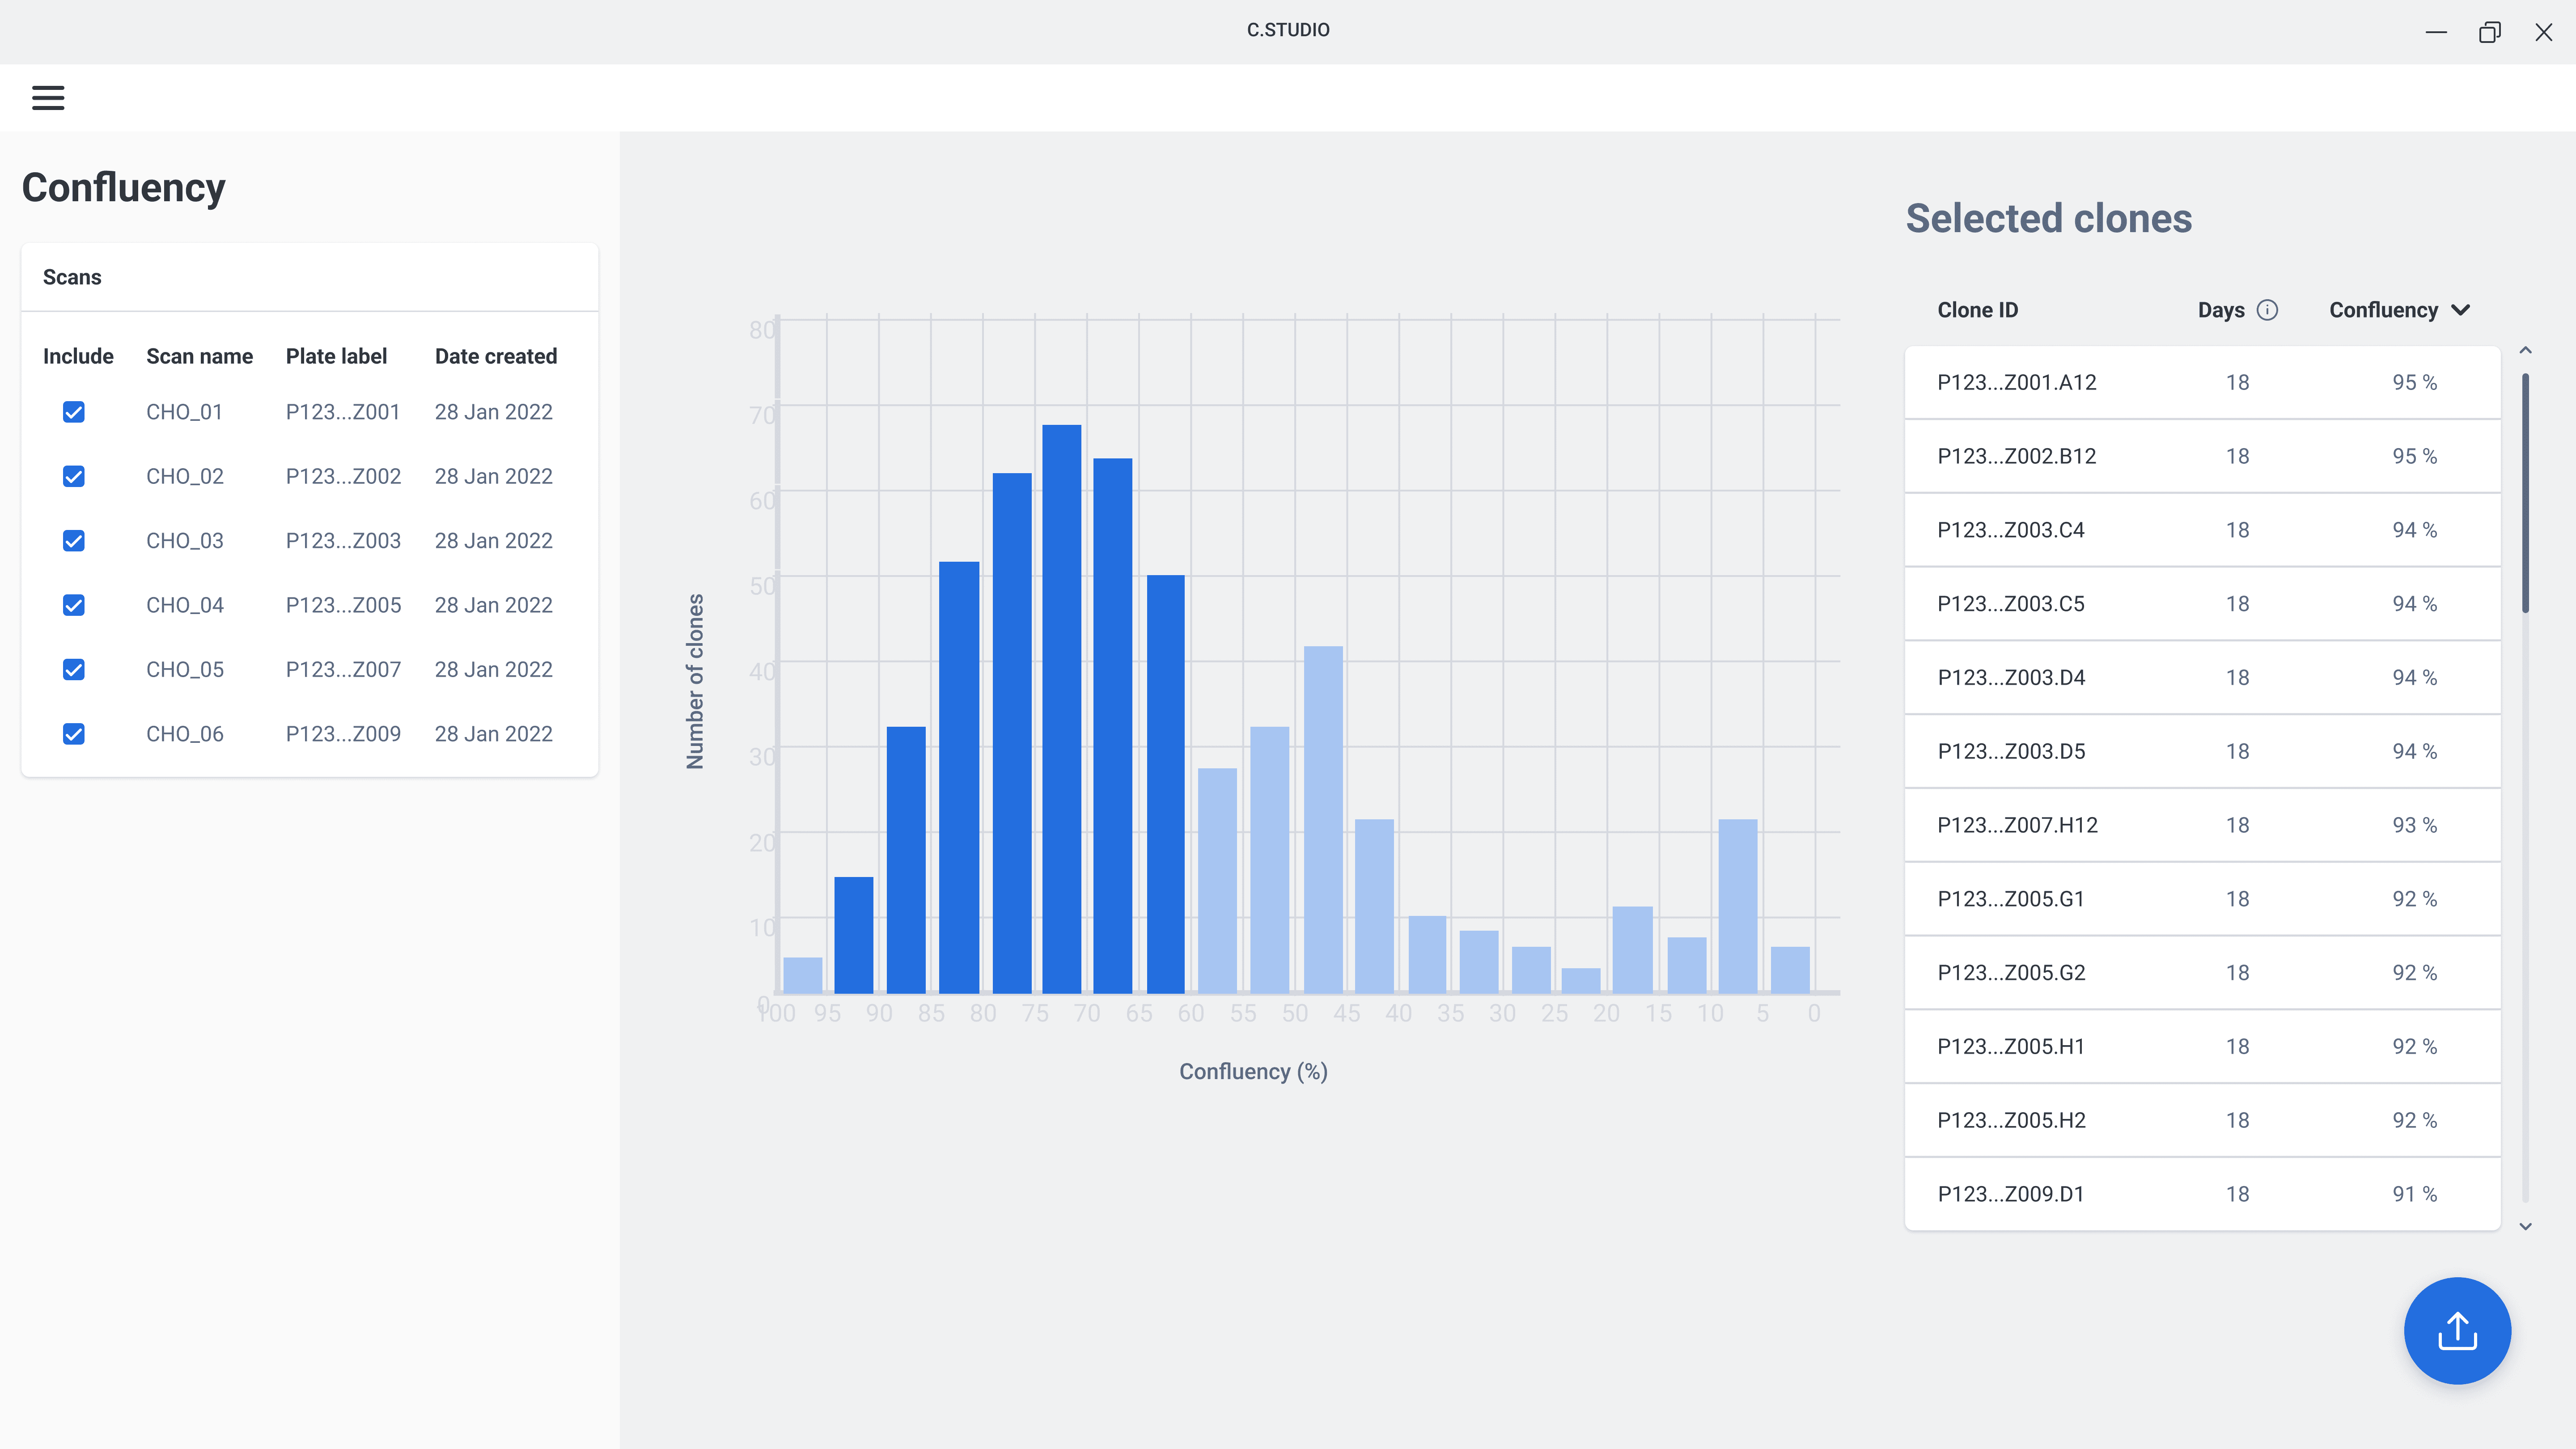Viewport: 2576px width, 1449px height.
Task: Click the clones list scrollbar thumb
Action: [2525, 492]
